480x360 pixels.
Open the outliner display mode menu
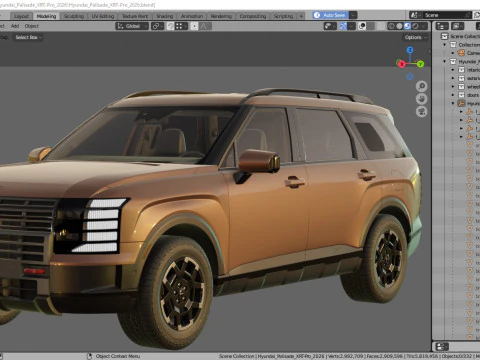coord(442,26)
